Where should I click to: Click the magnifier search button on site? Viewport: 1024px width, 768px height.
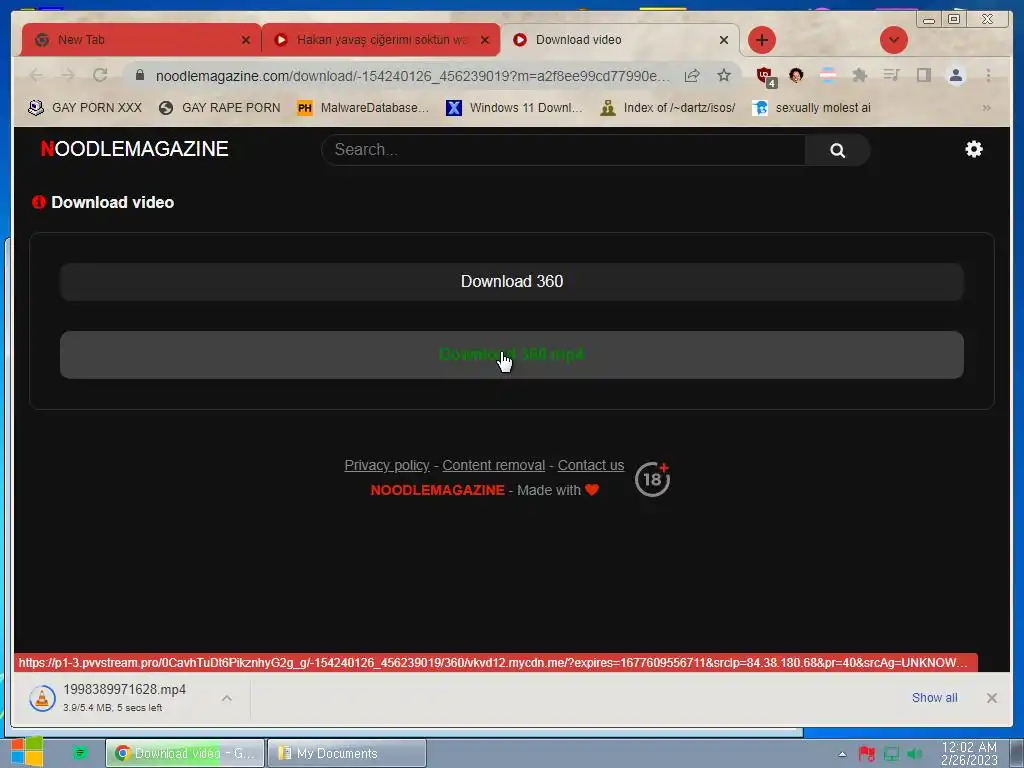pos(838,150)
